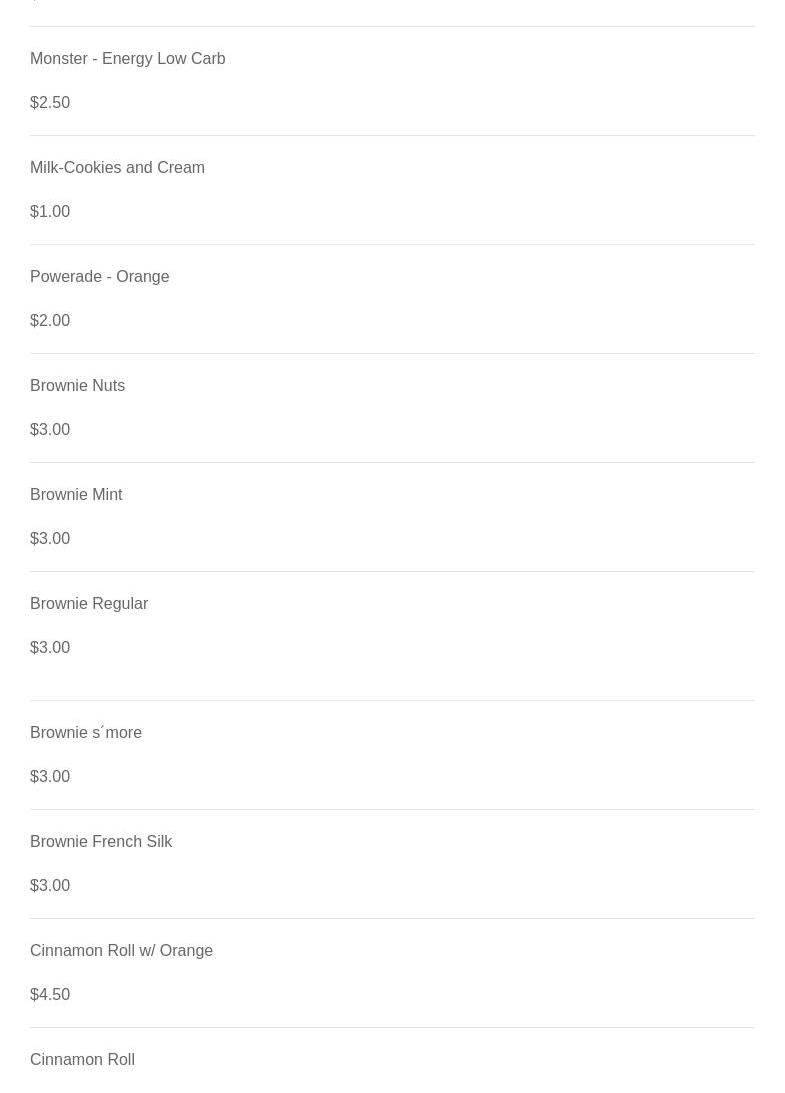Image resolution: width=785 pixels, height=1093 pixels.
Task: Open the Milk-Cookies and Cream item
Action: pyautogui.click(x=117, y=168)
